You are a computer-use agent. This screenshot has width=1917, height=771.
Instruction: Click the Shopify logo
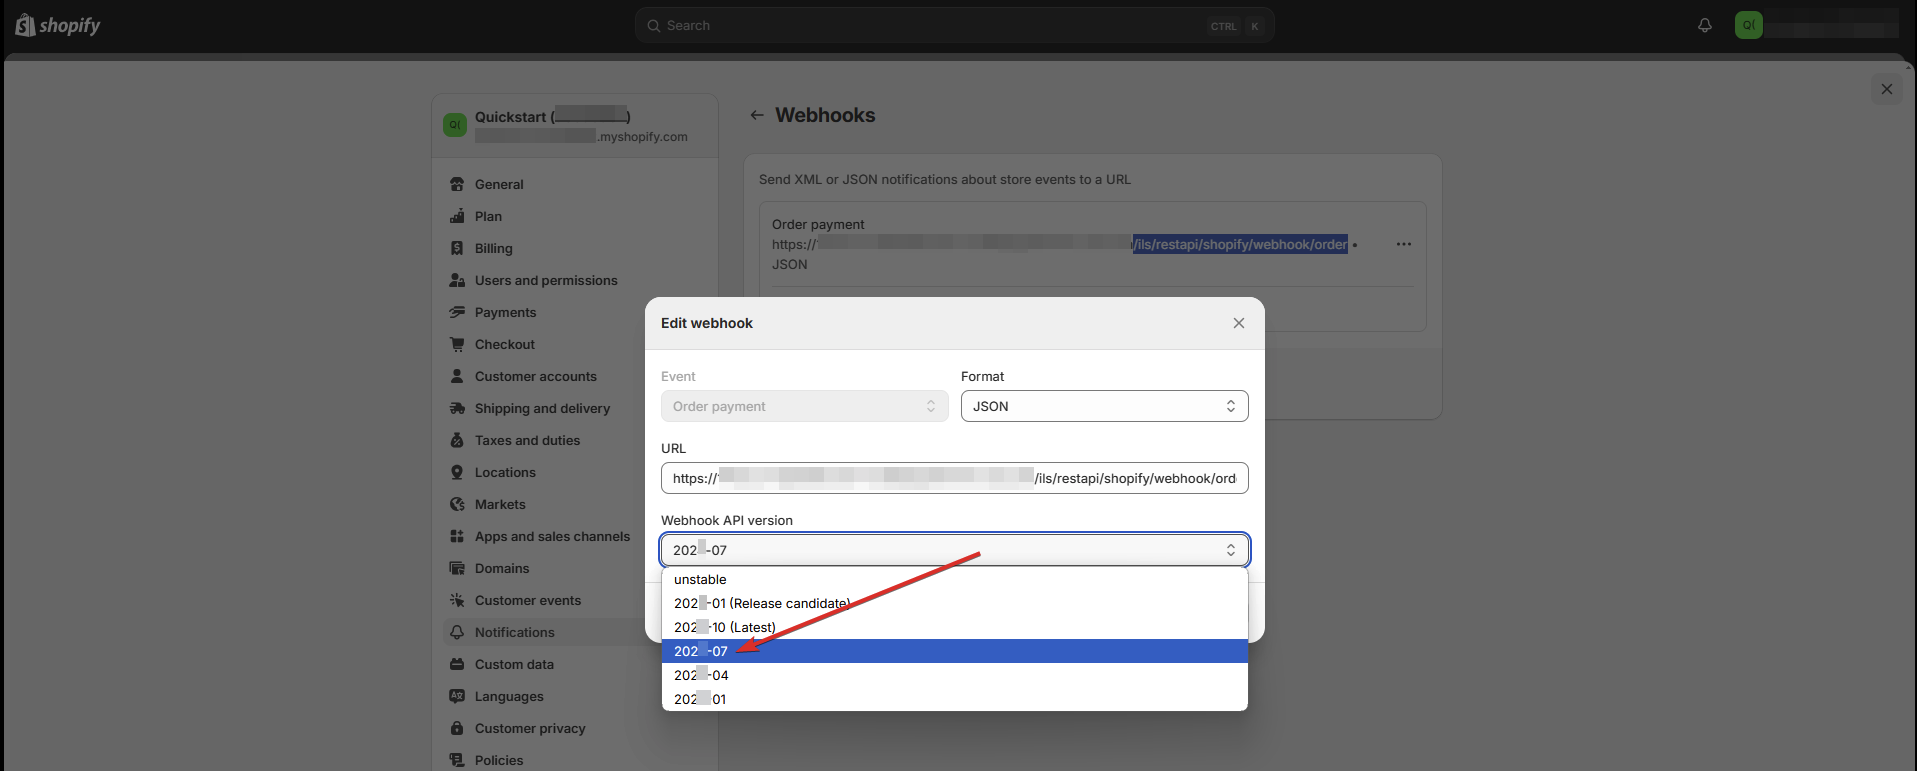pos(58,25)
